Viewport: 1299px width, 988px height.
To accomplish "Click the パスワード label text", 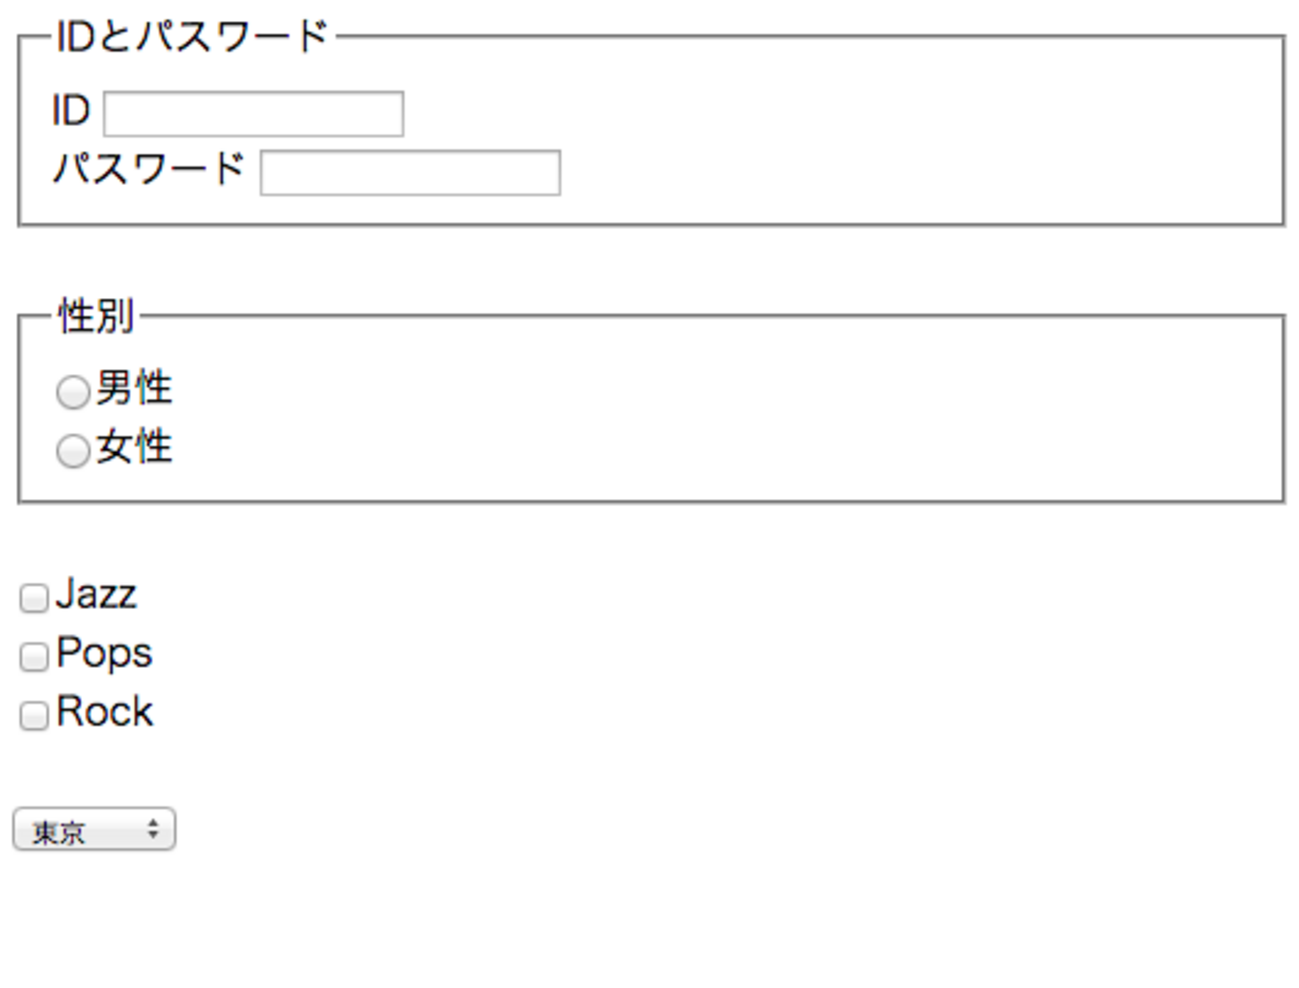I will [149, 169].
